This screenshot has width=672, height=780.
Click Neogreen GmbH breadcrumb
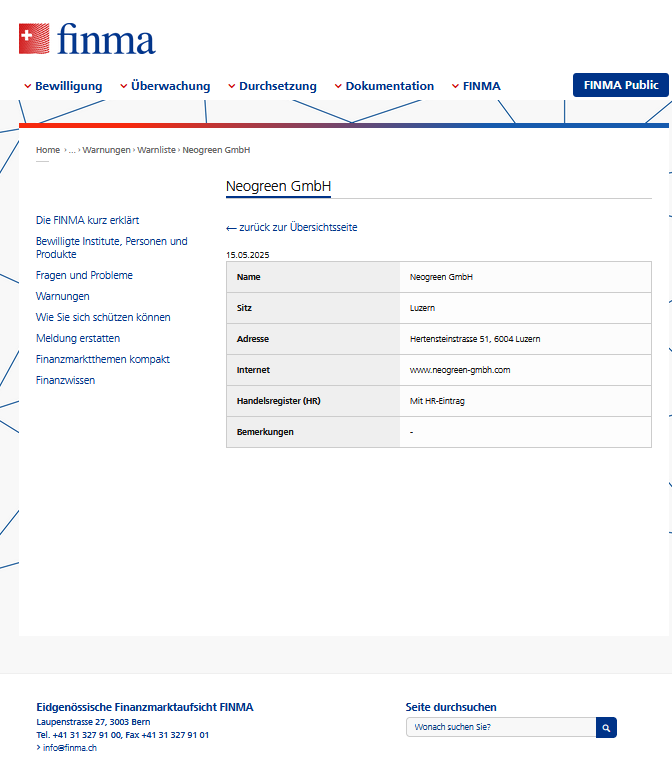point(216,150)
